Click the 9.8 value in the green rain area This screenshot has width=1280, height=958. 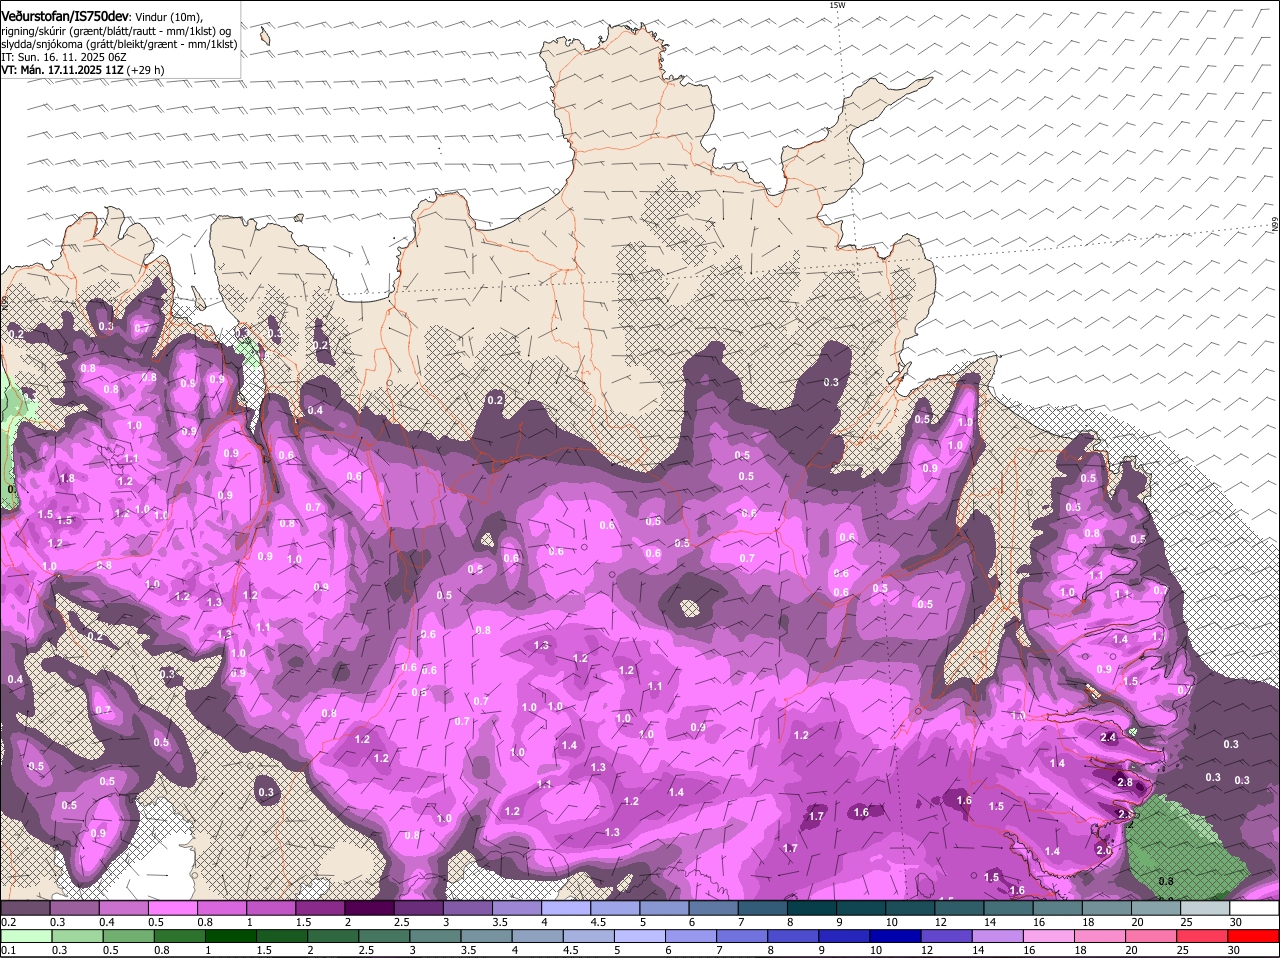1165,881
